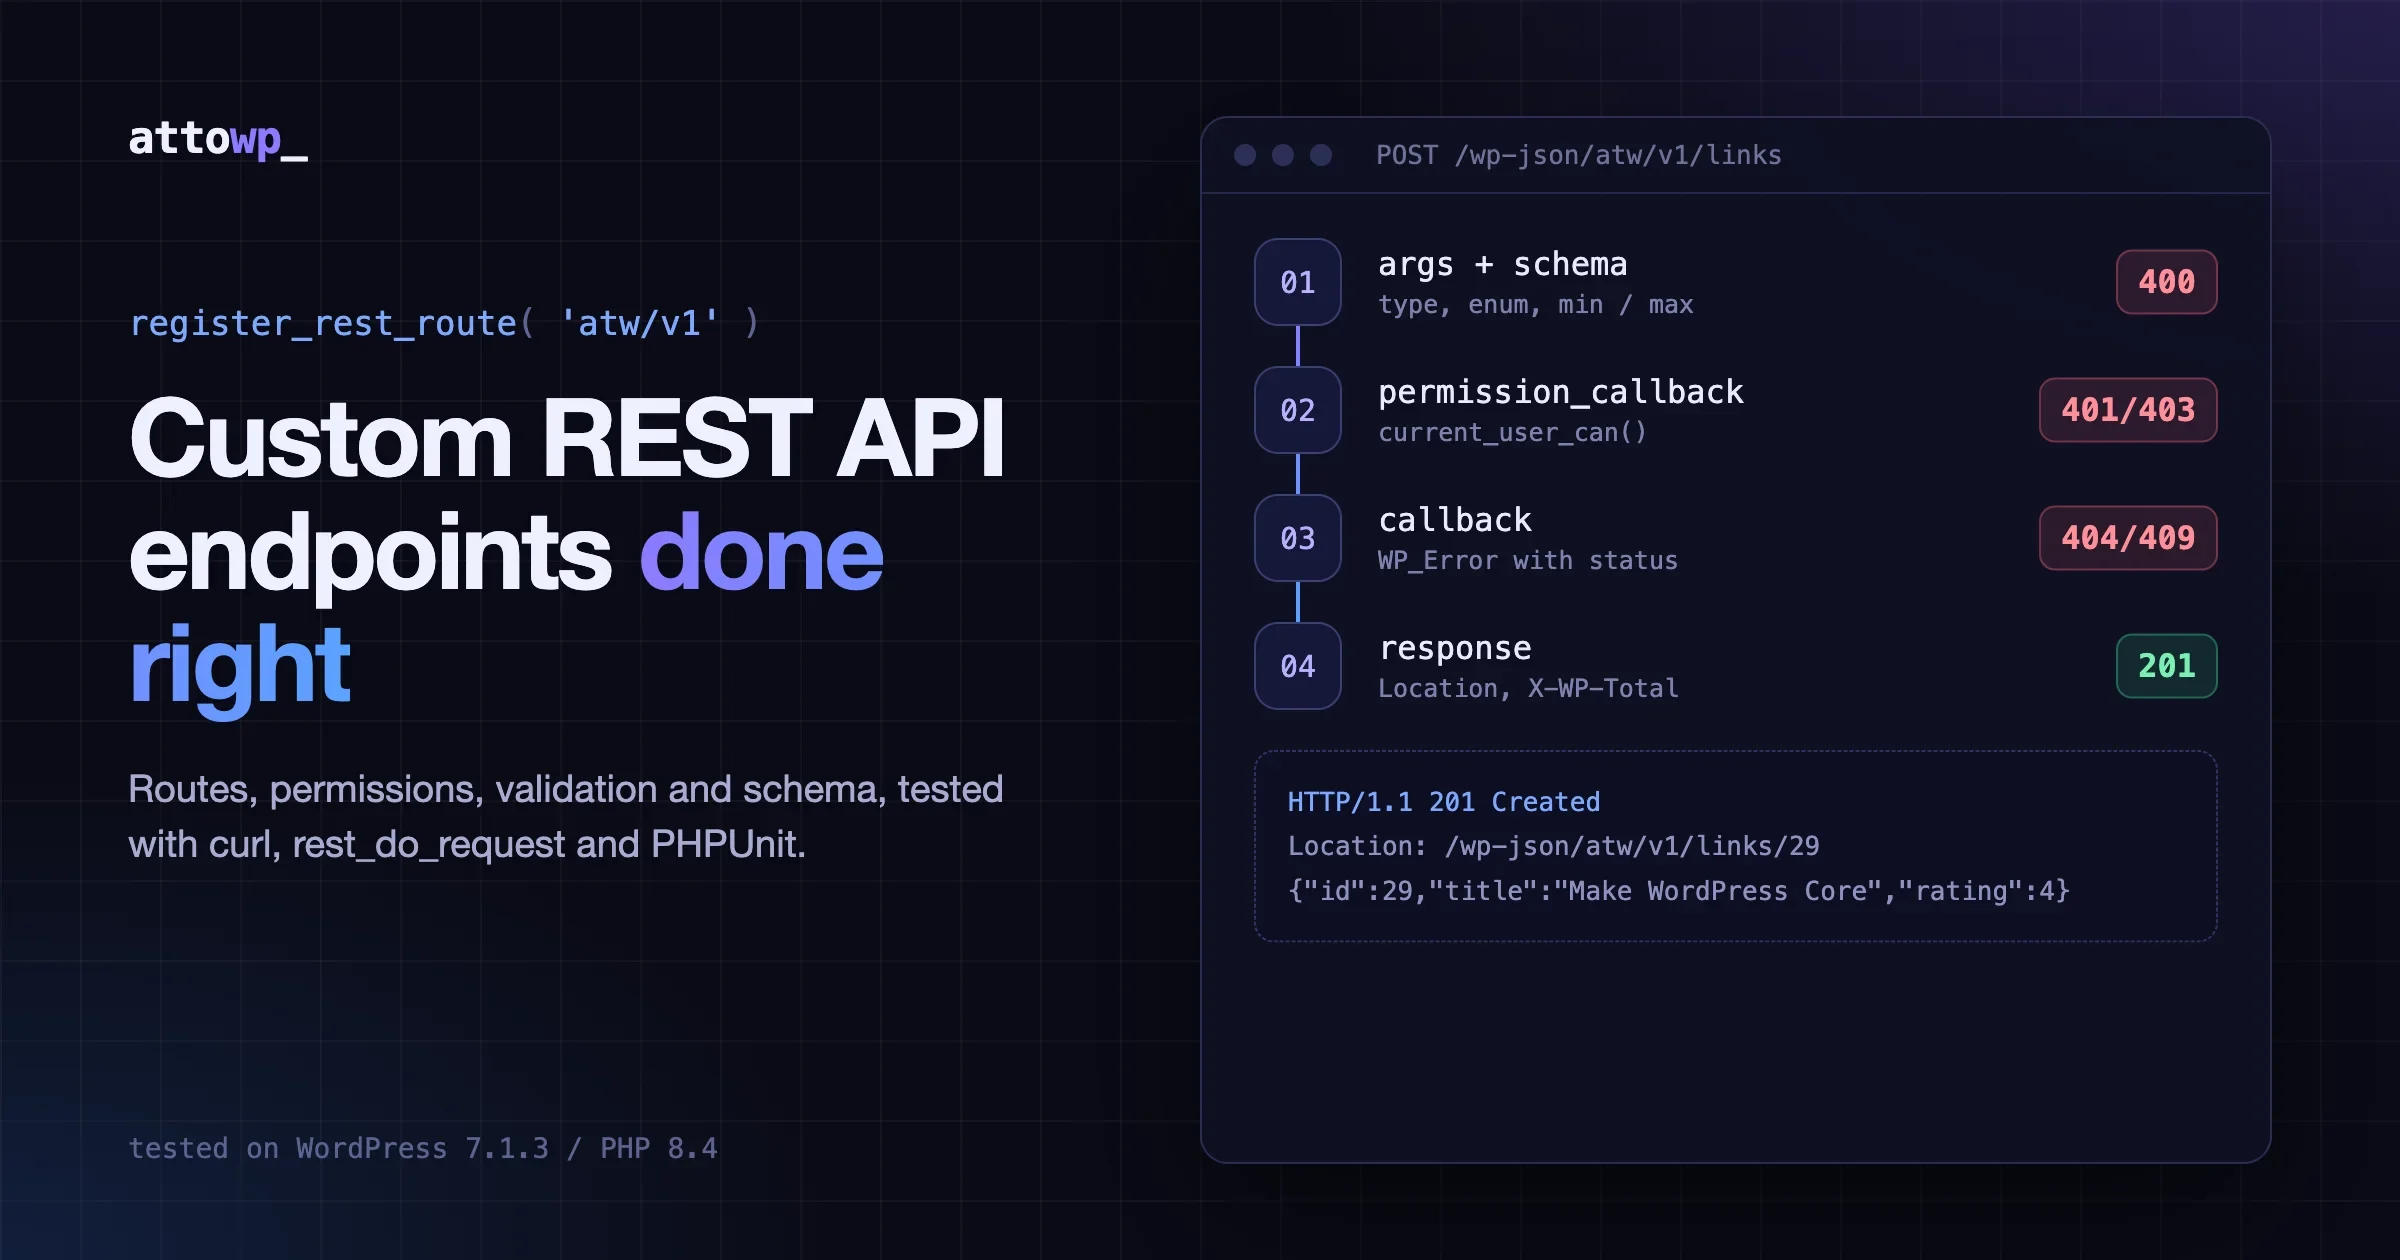Click the 'permission_callback' heading

(x=1561, y=392)
